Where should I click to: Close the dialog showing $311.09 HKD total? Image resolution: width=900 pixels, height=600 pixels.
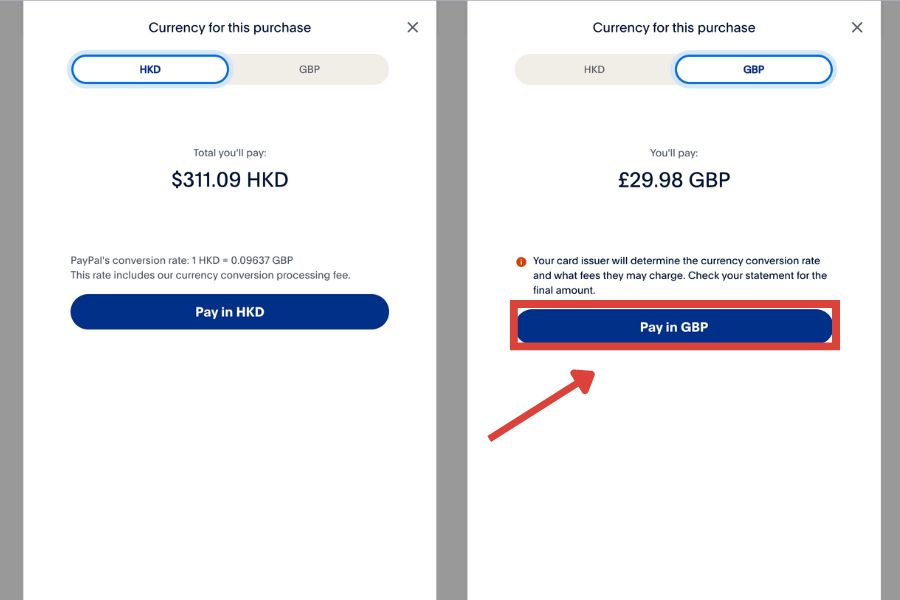pos(412,28)
